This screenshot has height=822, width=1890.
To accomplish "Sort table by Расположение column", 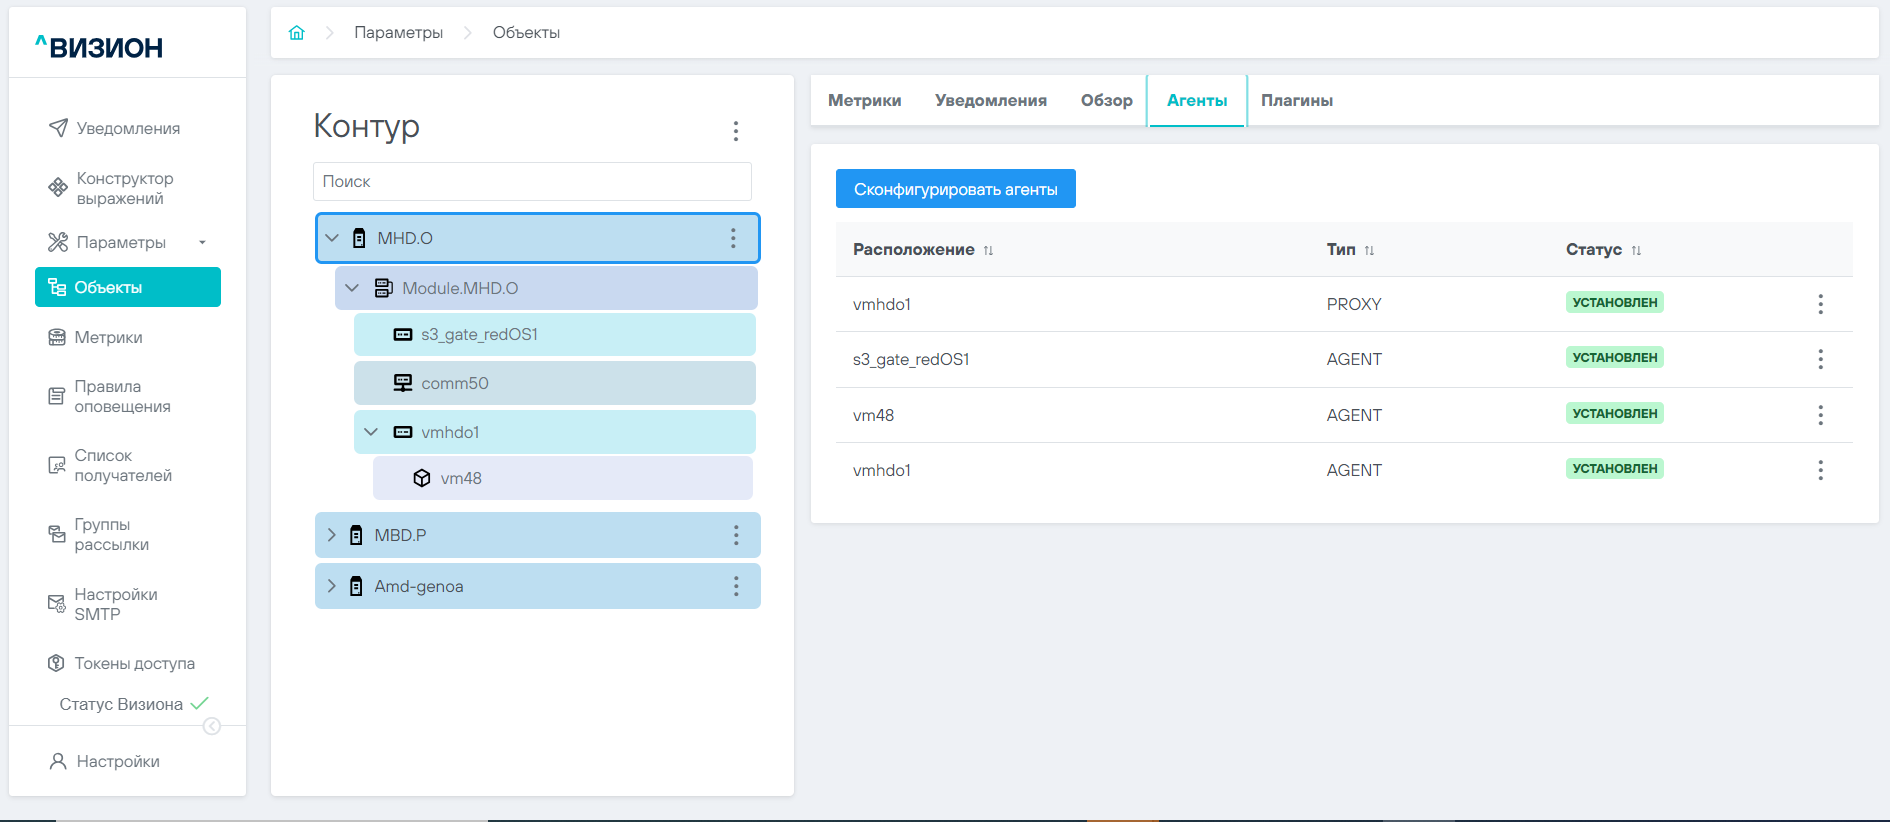I will (x=988, y=250).
